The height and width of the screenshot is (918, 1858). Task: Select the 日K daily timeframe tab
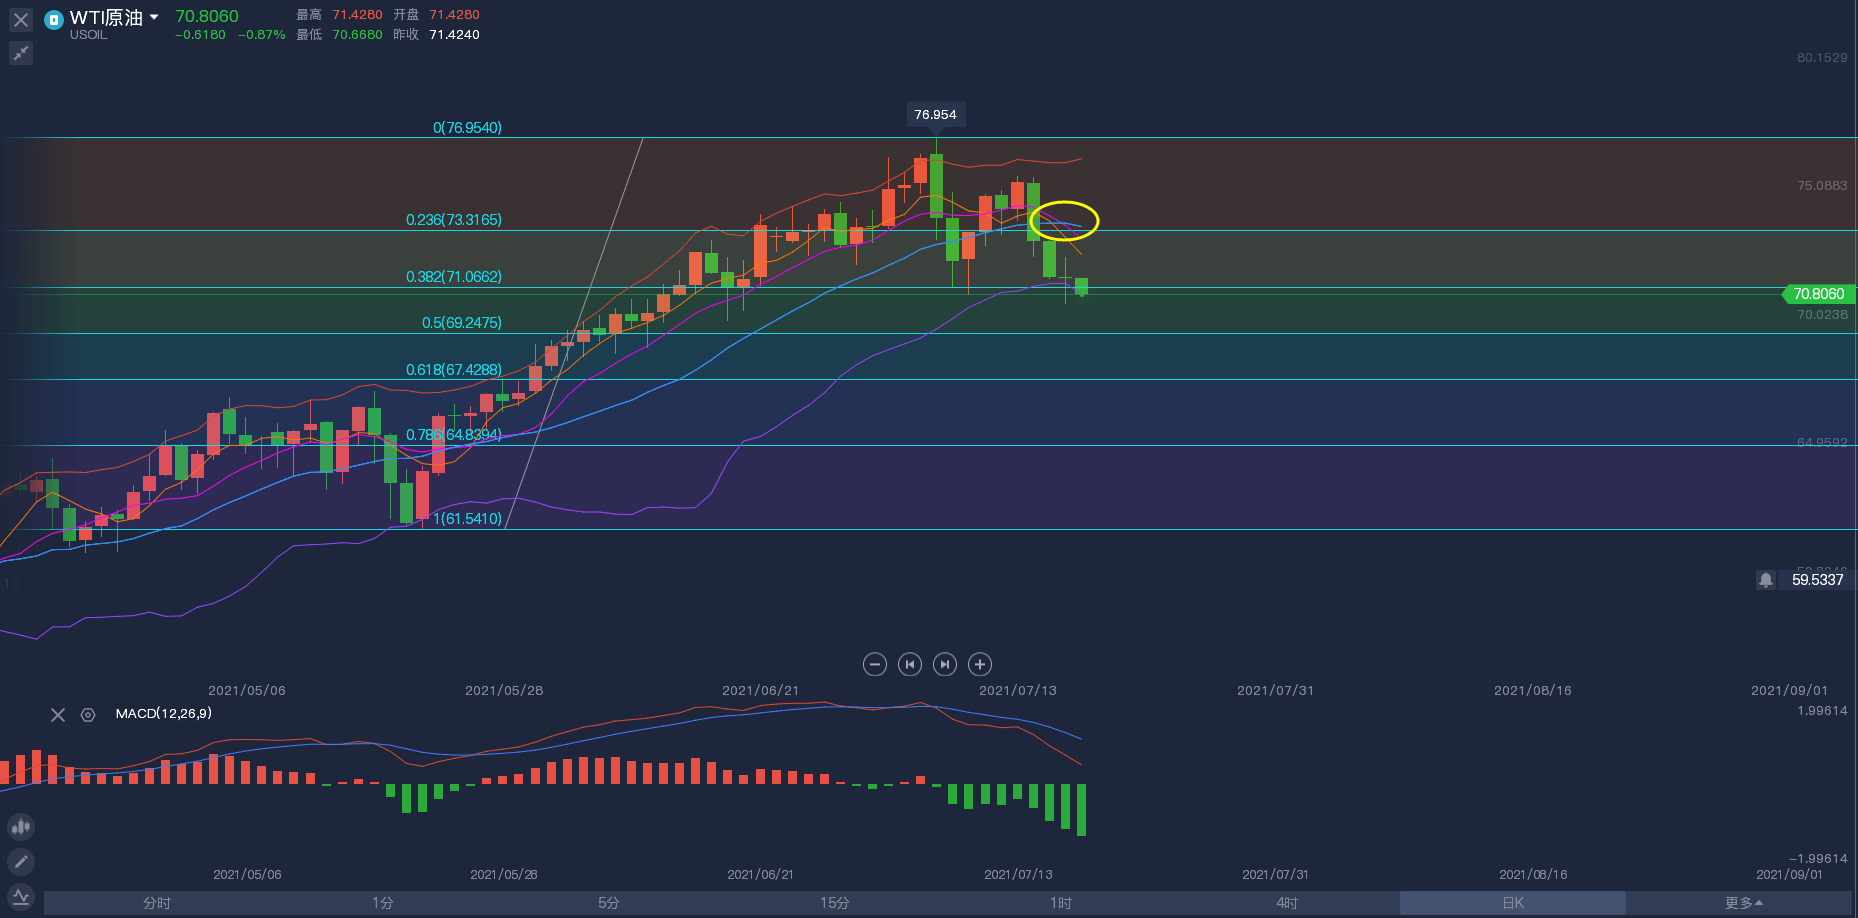(x=1513, y=903)
